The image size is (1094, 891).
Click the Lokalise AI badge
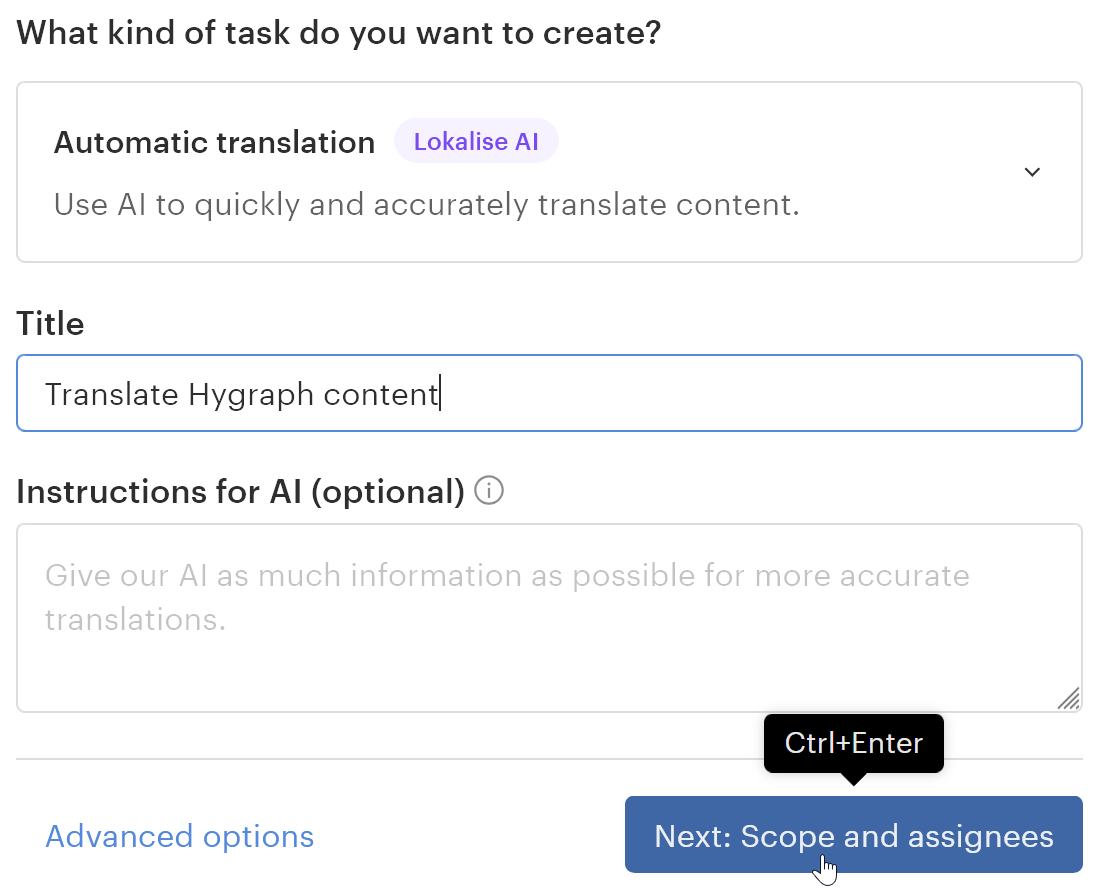476,142
